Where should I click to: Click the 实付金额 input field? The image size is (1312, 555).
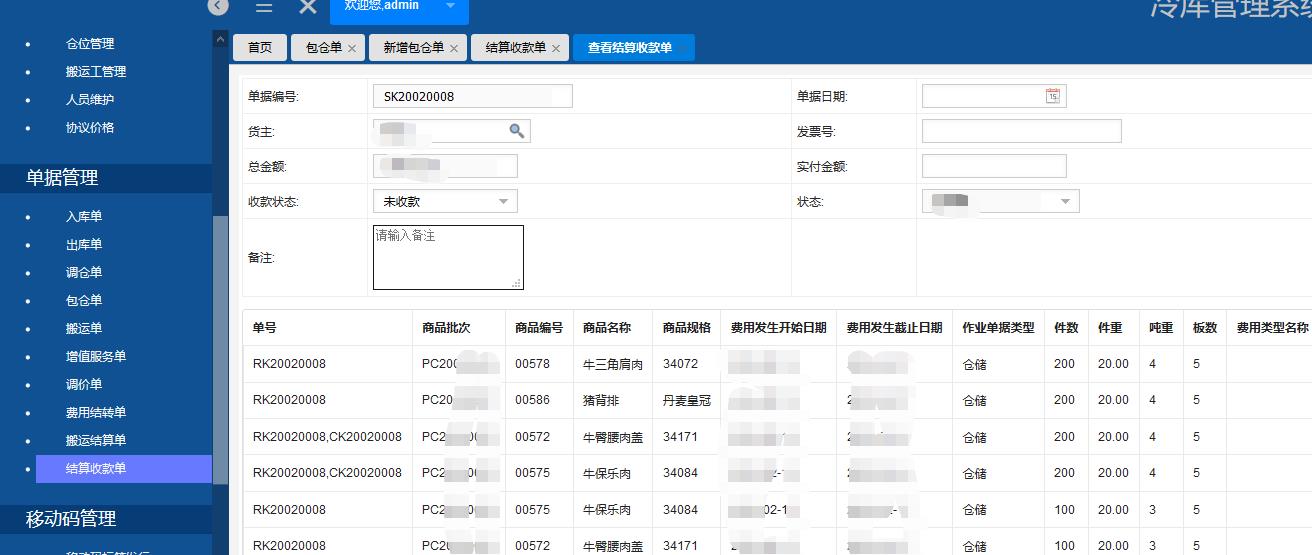click(994, 166)
